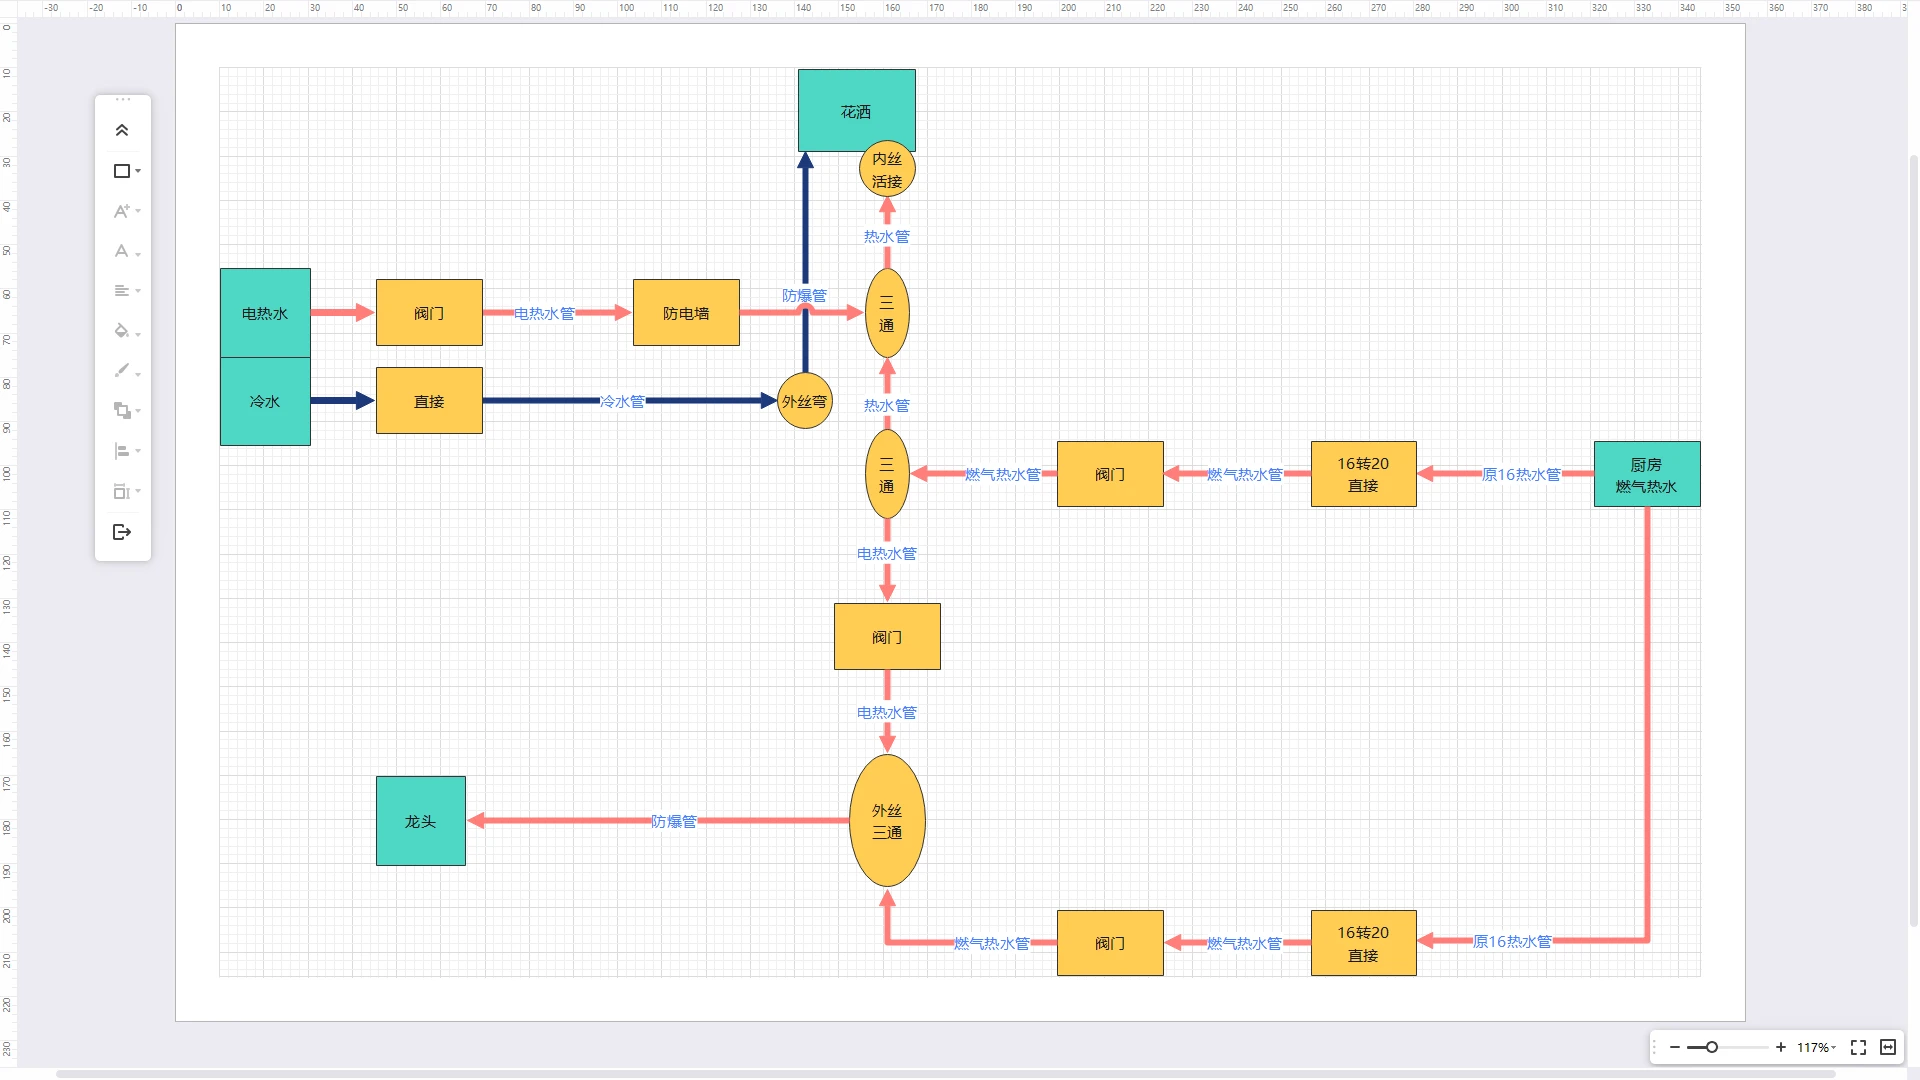Open the text alignment tool
The image size is (1920, 1080).
click(x=121, y=291)
